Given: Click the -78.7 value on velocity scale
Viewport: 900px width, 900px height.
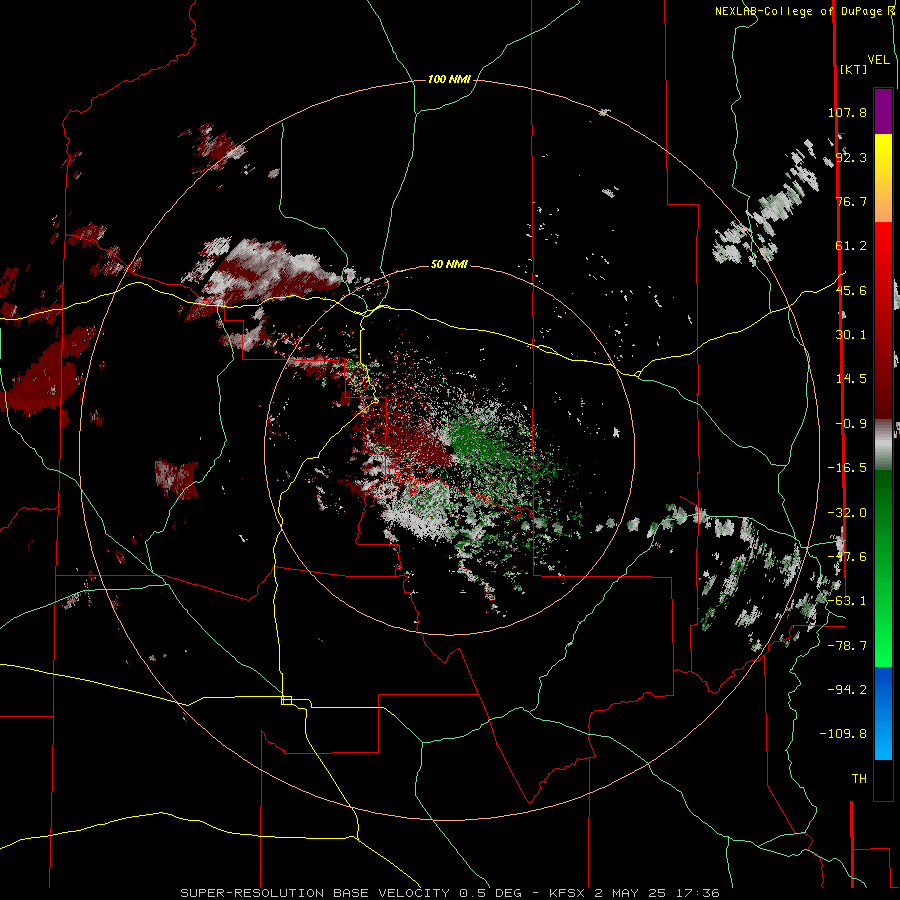Looking at the screenshot, I should [847, 646].
